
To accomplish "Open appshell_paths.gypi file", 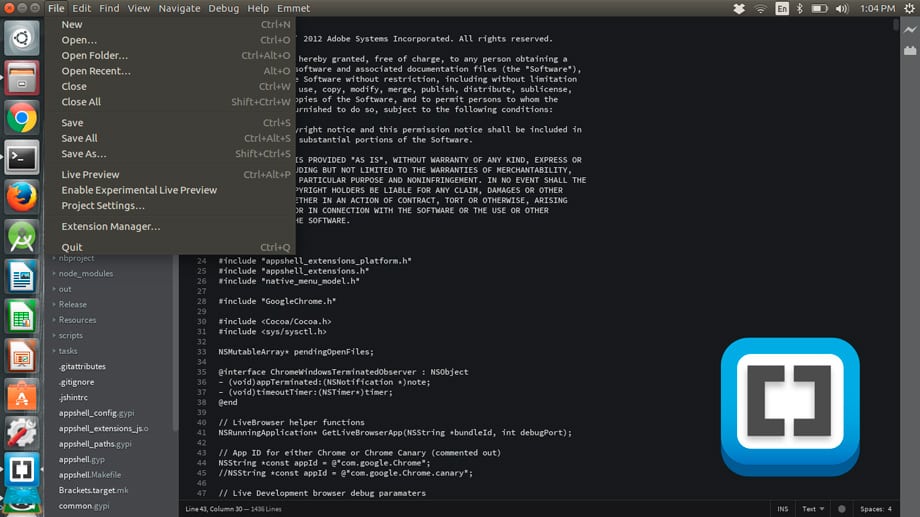I will click(x=95, y=444).
